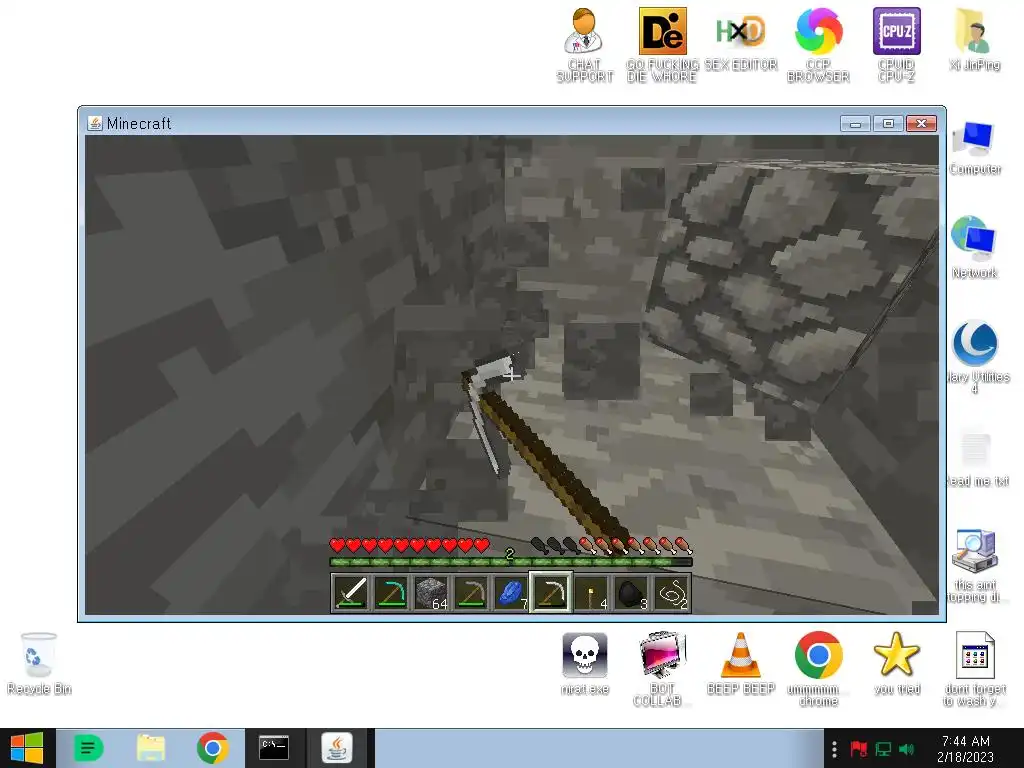Image resolution: width=1024 pixels, height=768 pixels.
Task: Click the Java Minecraft taskbar button
Action: tap(337, 748)
